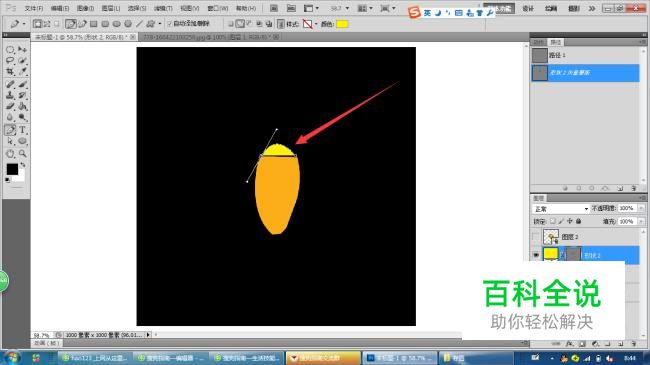Launch Bridge from application bar

[x=274, y=8]
